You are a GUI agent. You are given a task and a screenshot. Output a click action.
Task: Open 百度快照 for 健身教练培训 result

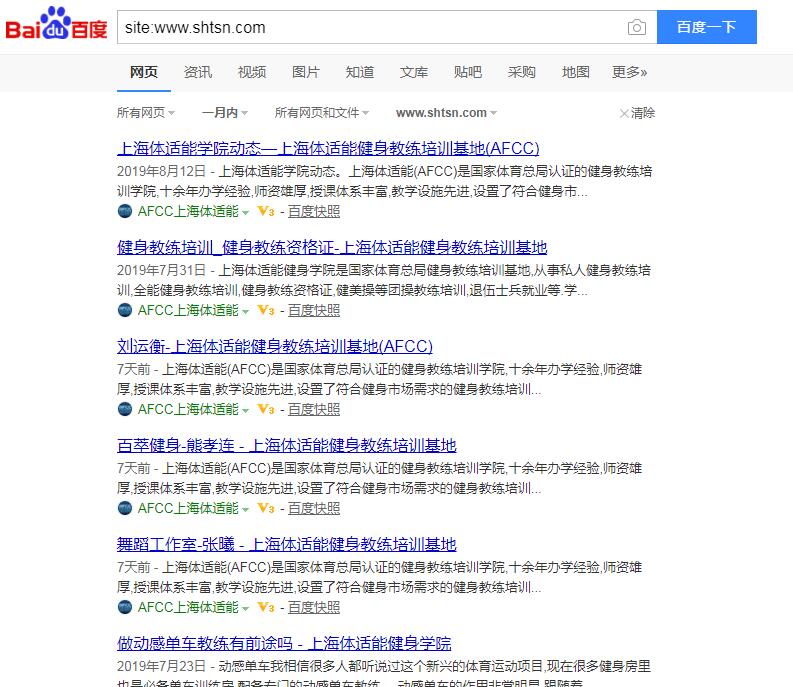point(314,310)
